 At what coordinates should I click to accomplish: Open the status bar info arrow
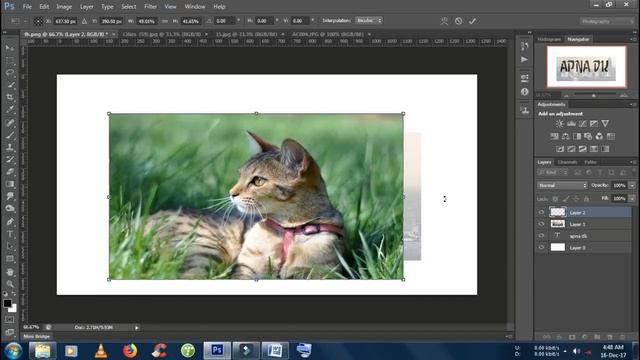(137, 327)
